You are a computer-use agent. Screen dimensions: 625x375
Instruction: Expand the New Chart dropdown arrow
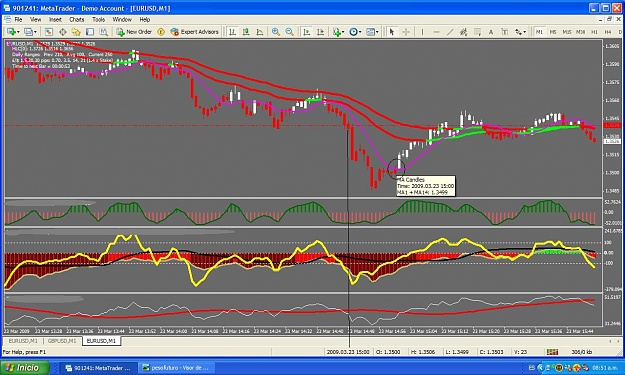tap(18, 32)
